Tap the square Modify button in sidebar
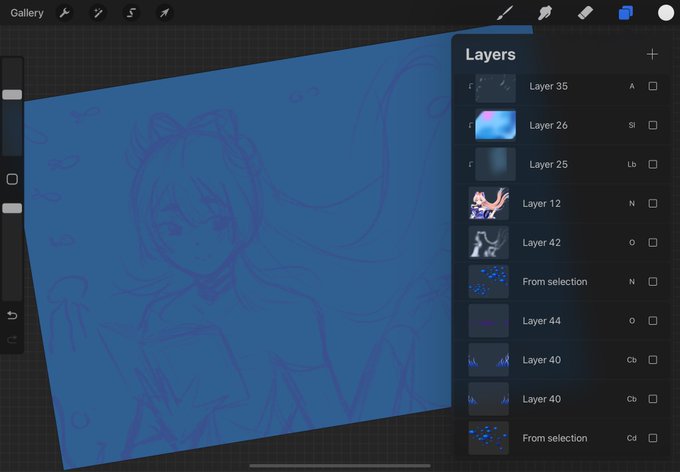Image resolution: width=680 pixels, height=472 pixels. pos(12,179)
